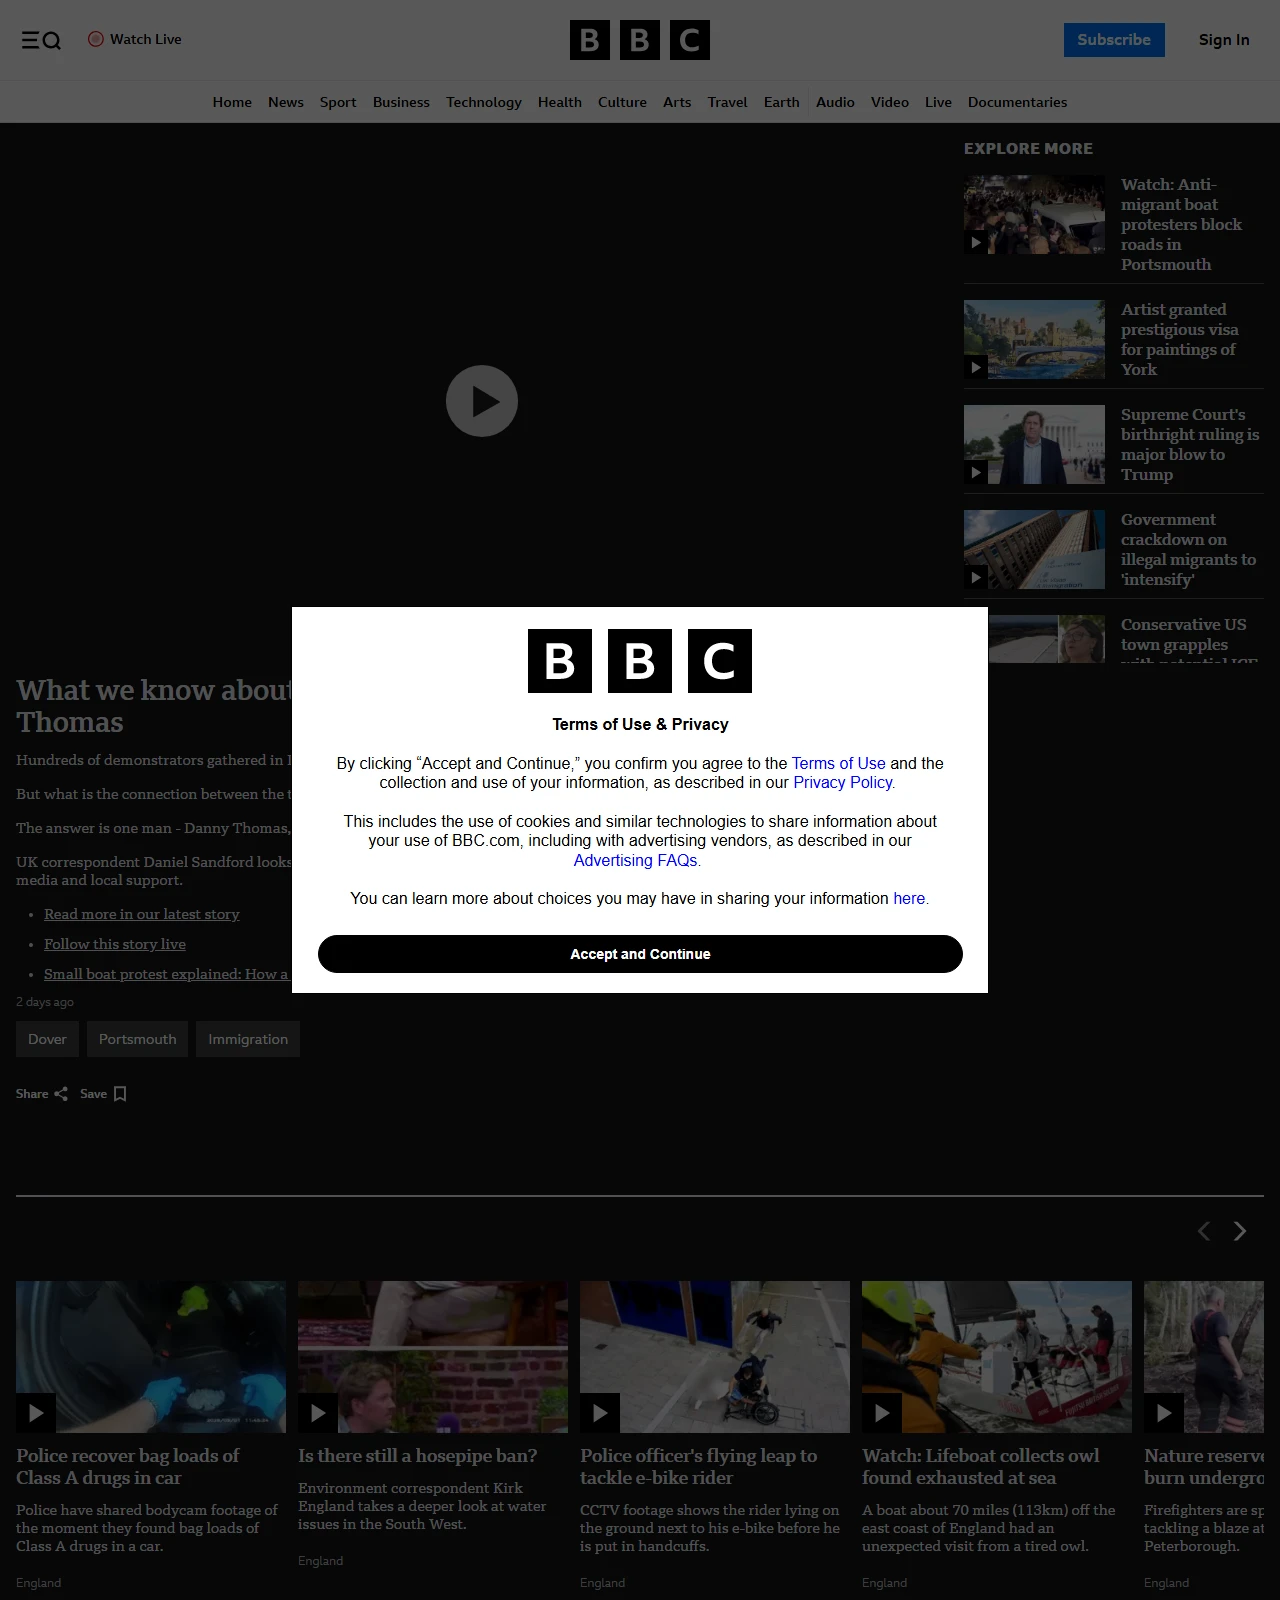Screen dimensions: 1280x1600
Task: Open 'Read more in our latest story' link
Action: click(x=142, y=914)
